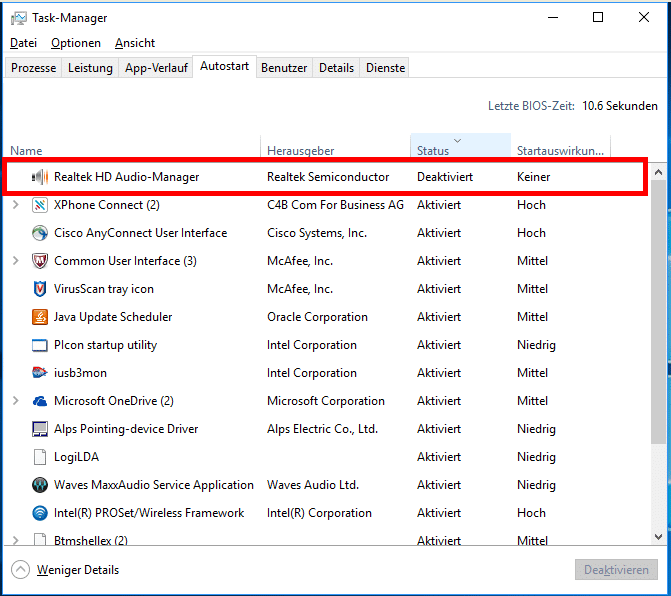Click the Deaktivieren button
671x596 pixels.
[616, 570]
